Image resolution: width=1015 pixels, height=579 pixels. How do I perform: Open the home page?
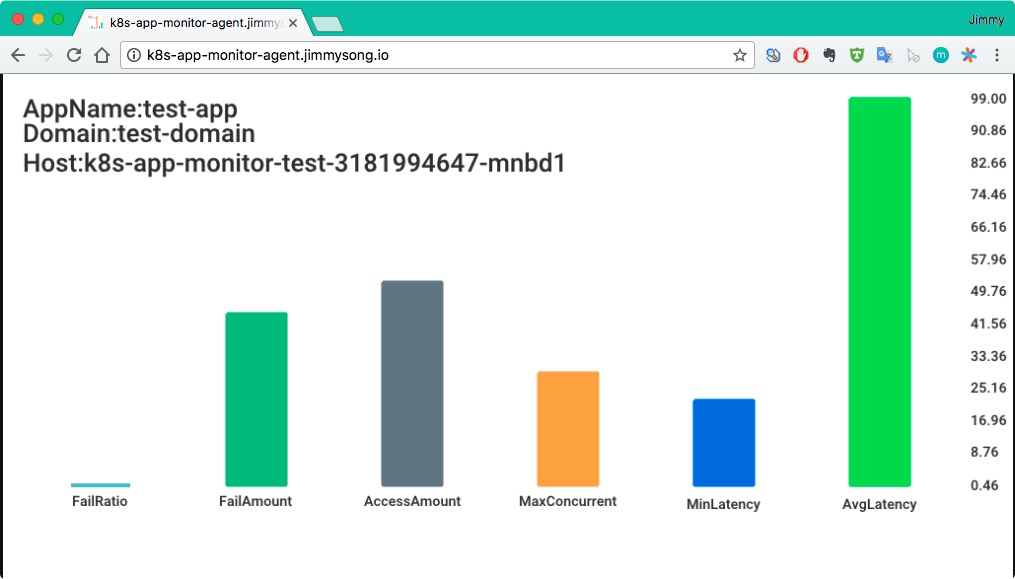pyautogui.click(x=101, y=56)
